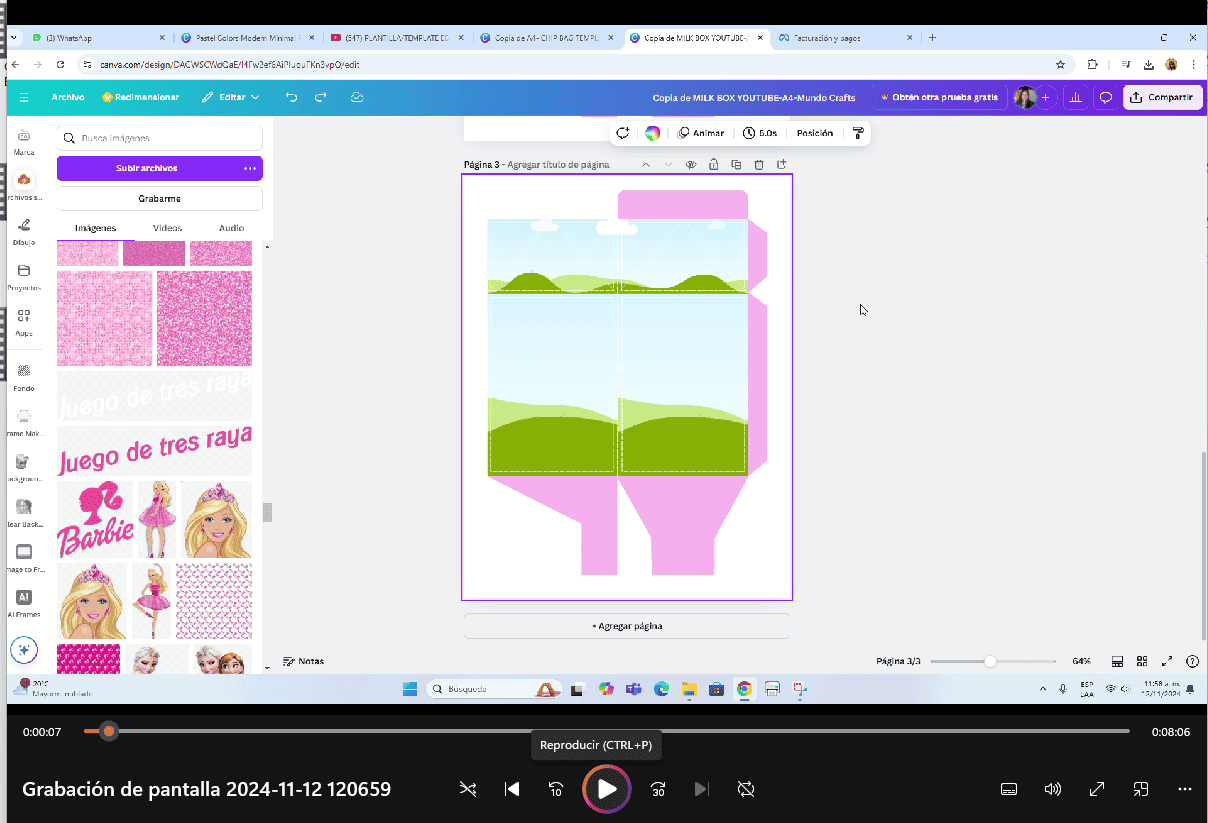The image size is (1208, 823).
Task: Open Subir archivos more options dots
Action: point(250,168)
